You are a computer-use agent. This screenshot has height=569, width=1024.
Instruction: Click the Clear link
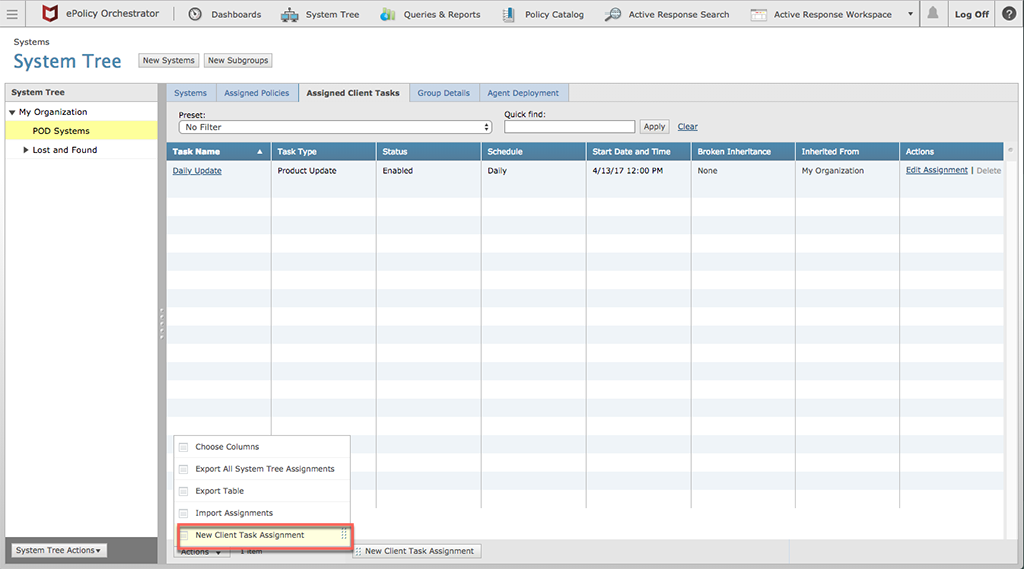687,127
